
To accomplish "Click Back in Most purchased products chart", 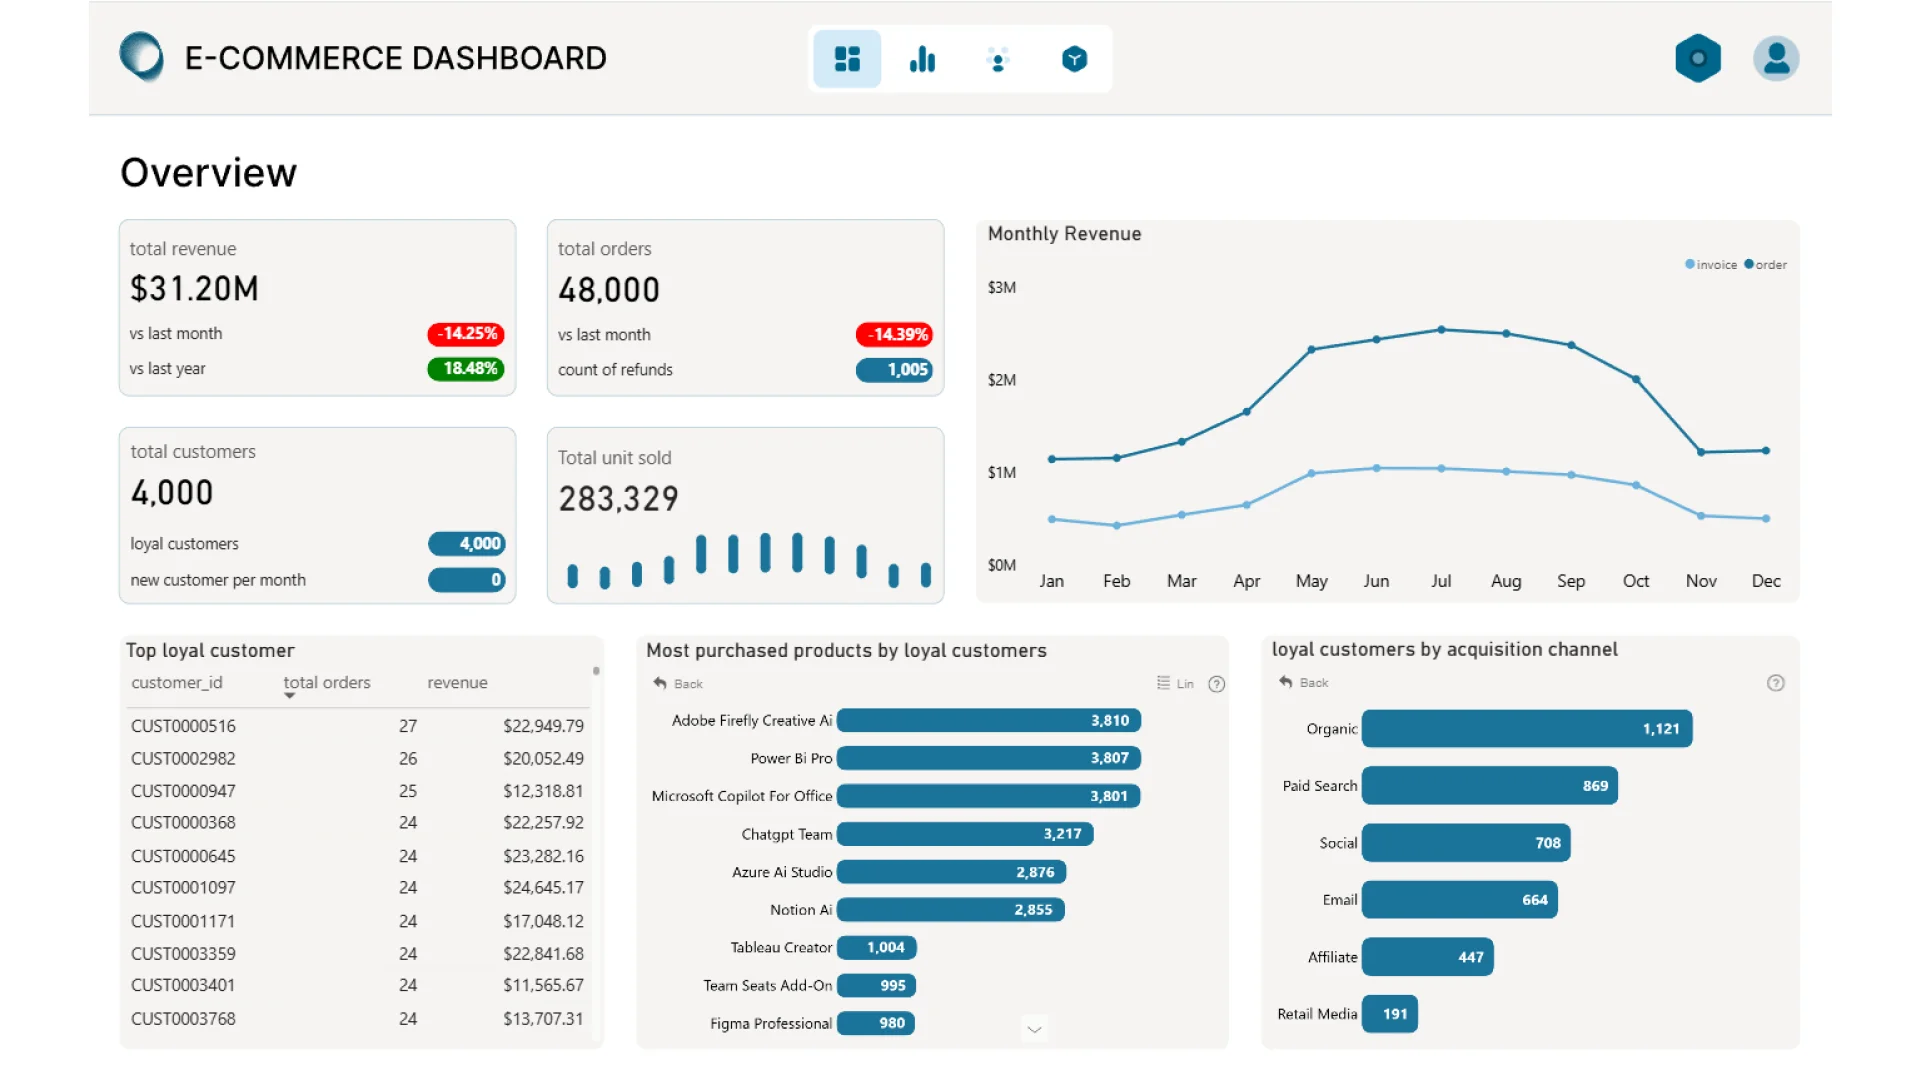I will tap(678, 684).
